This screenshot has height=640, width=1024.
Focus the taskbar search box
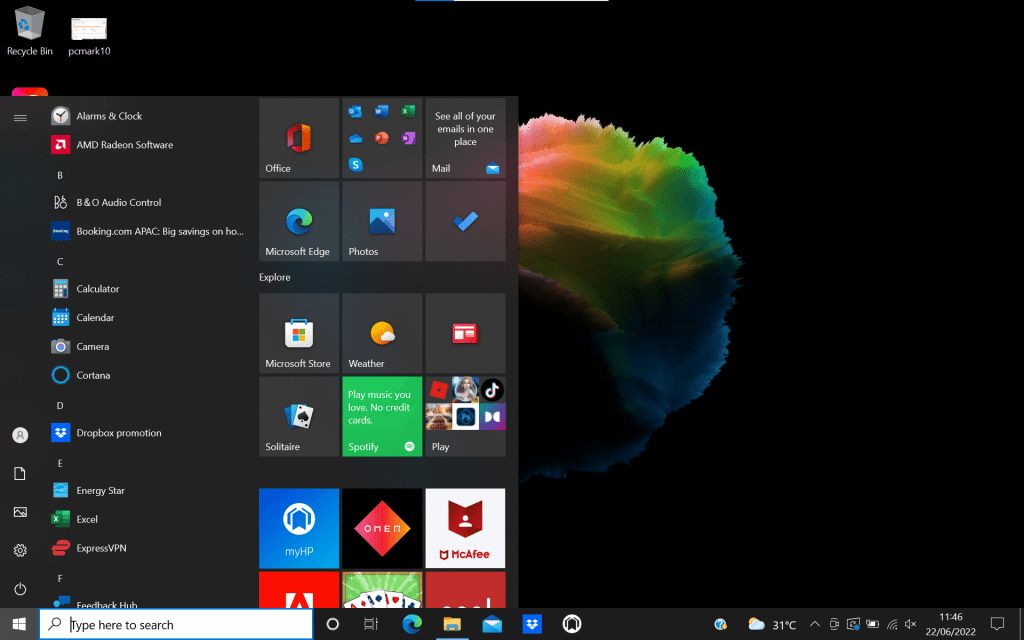point(176,624)
